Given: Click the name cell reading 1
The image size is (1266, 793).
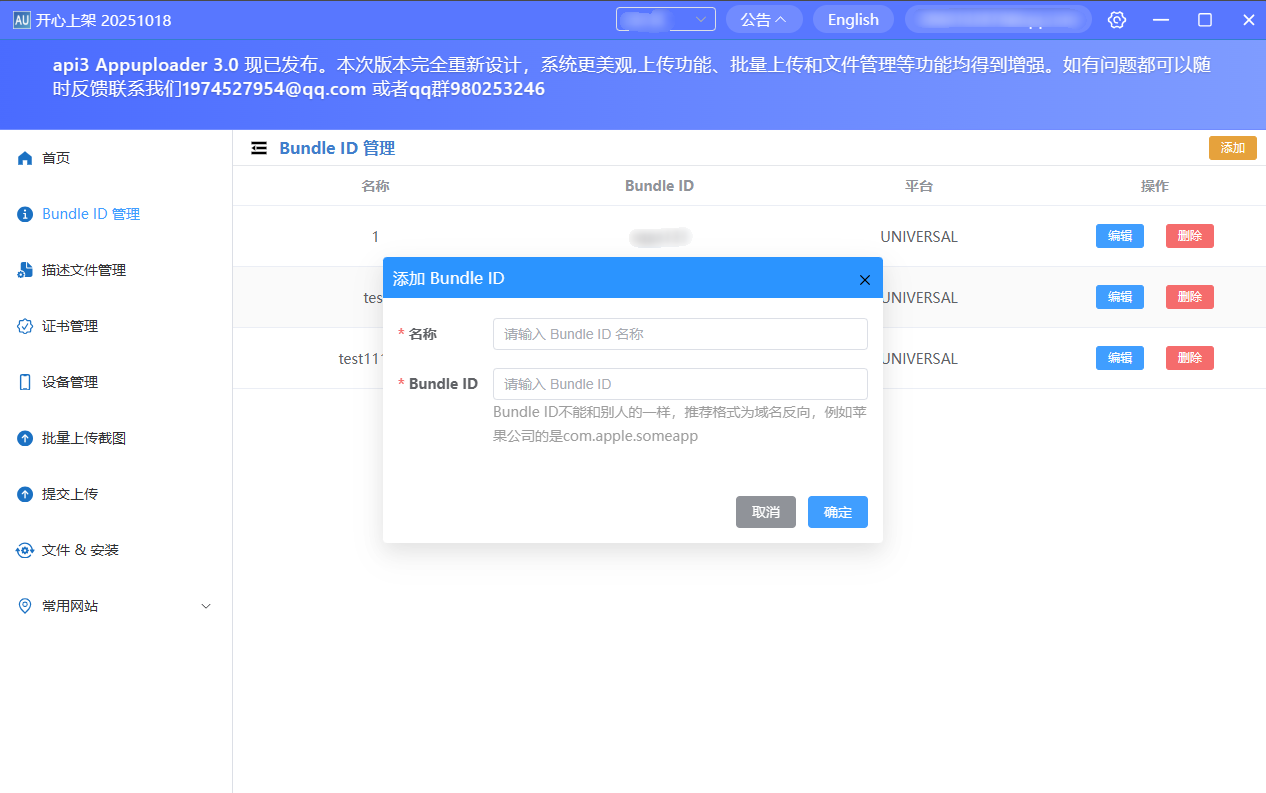Looking at the screenshot, I should [x=375, y=237].
